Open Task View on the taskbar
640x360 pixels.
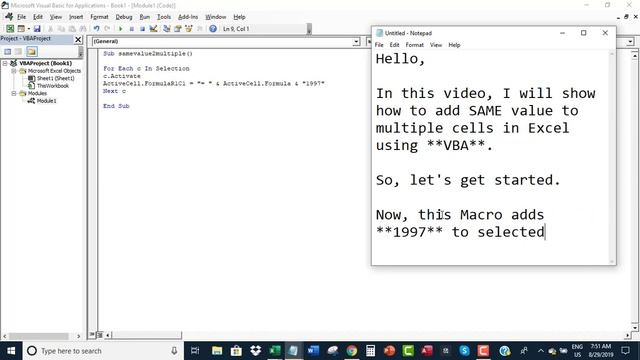click(x=195, y=351)
